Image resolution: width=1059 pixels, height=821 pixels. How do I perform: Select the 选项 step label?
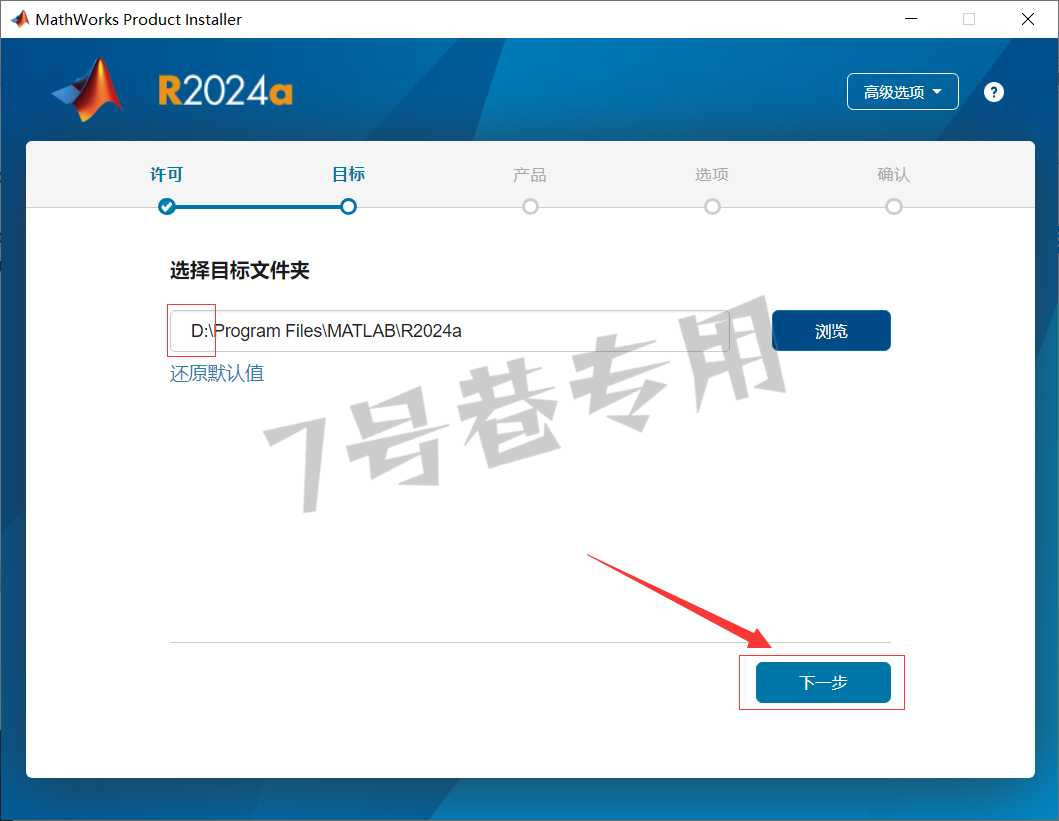coord(712,175)
